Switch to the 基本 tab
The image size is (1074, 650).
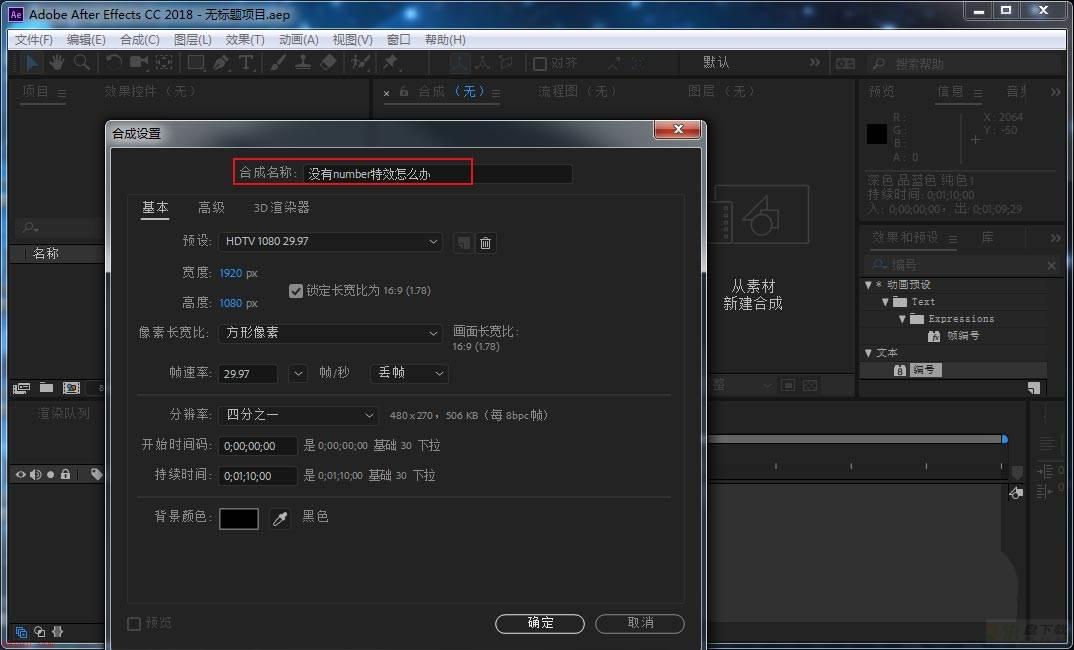(x=155, y=208)
